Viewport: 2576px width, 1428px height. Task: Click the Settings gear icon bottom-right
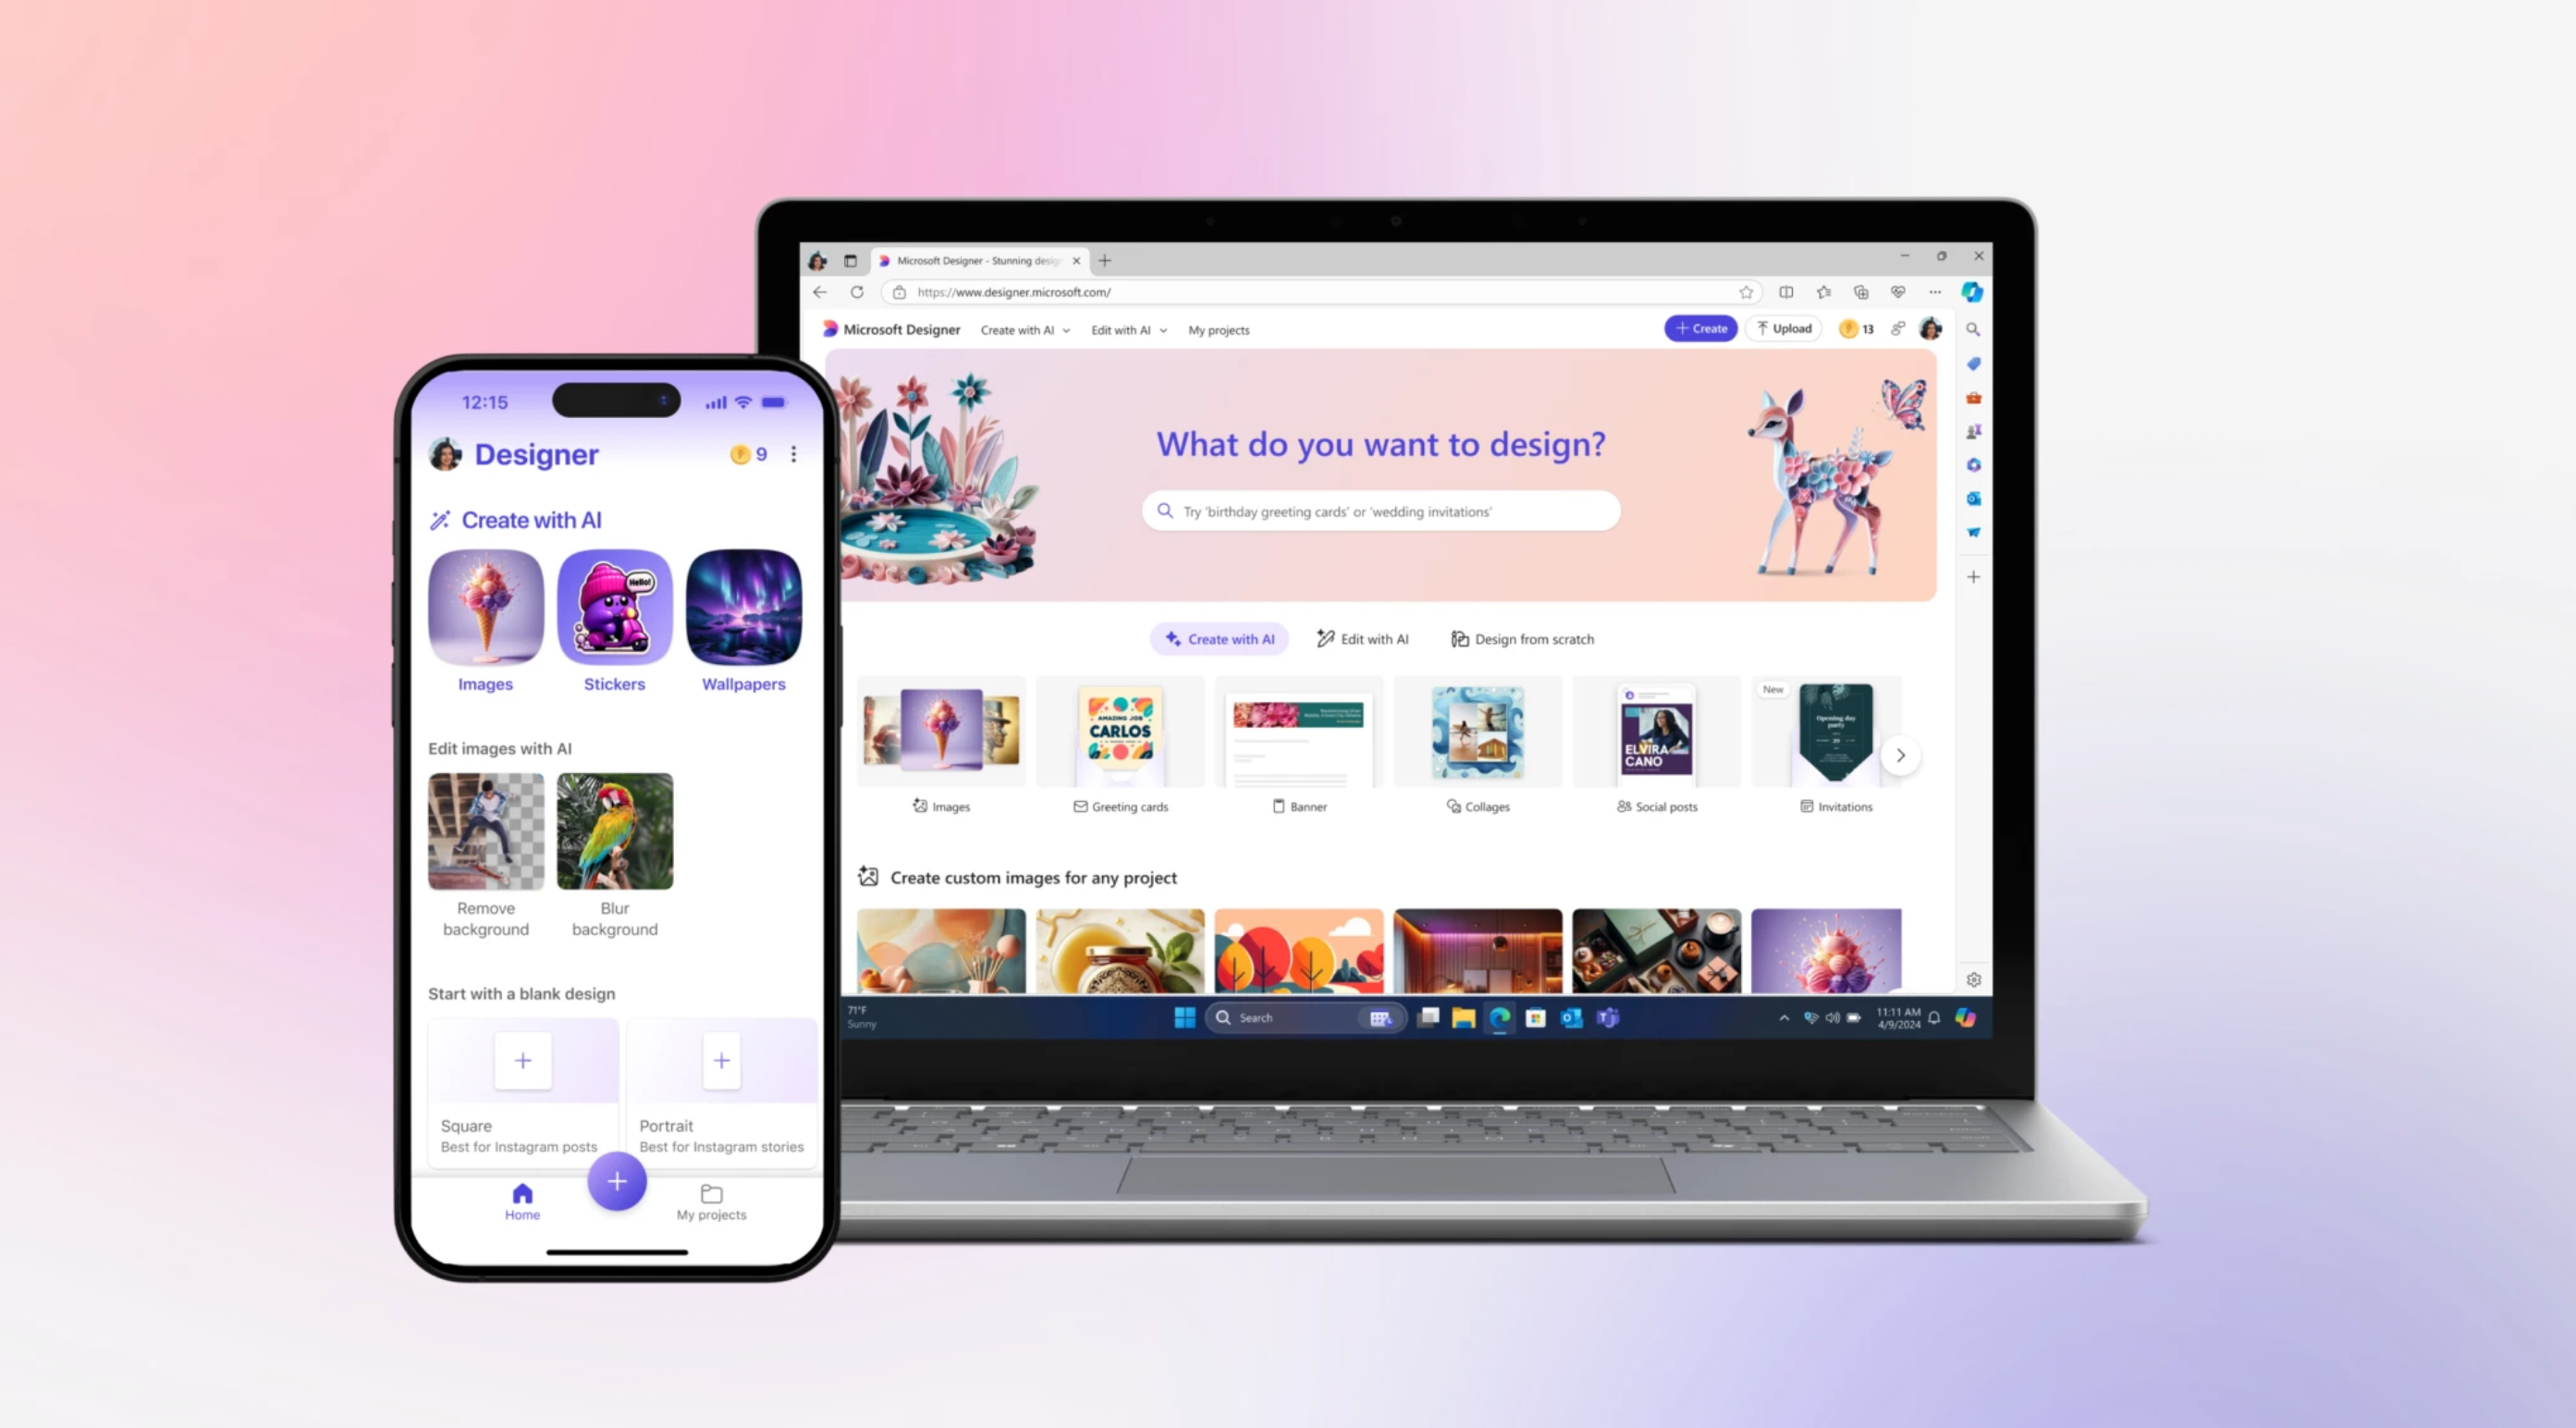click(x=1973, y=979)
